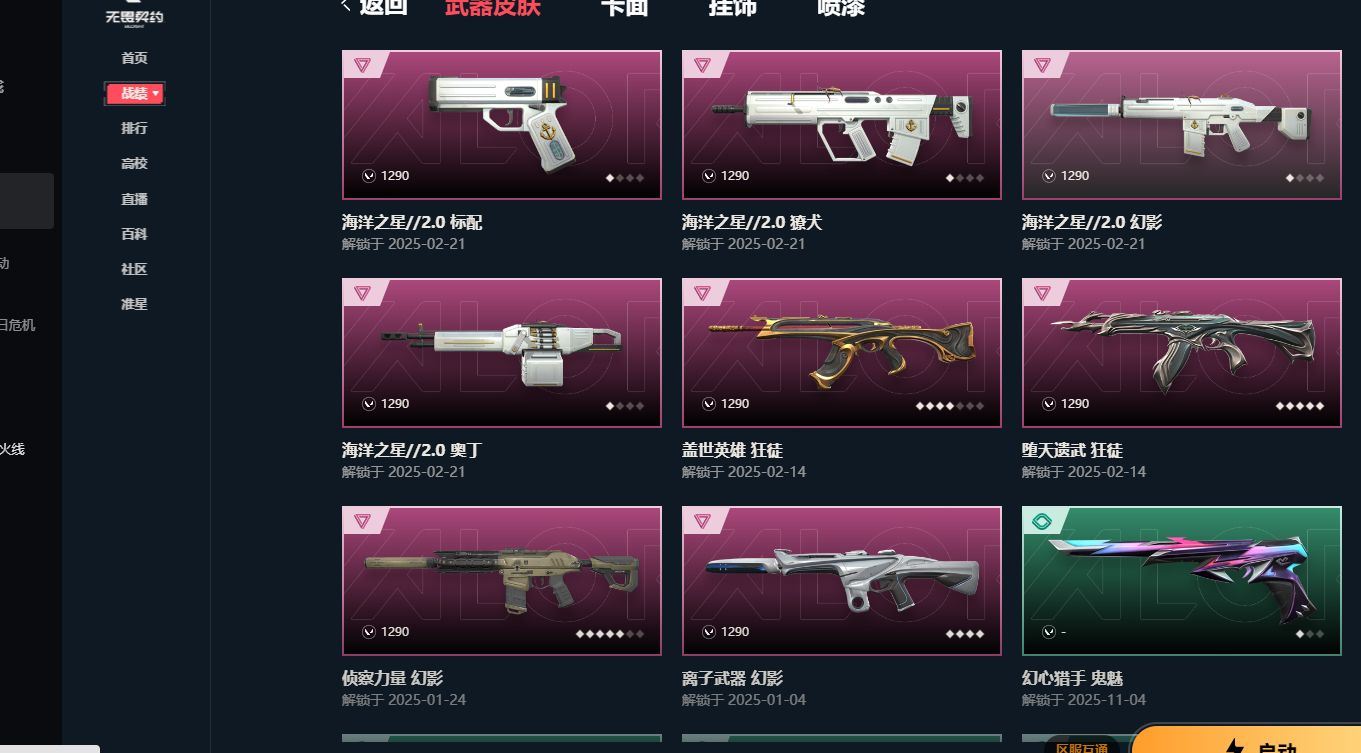
Task: Click the green tier badge on 幻心猎手 鬼魅 card
Action: (1042, 521)
